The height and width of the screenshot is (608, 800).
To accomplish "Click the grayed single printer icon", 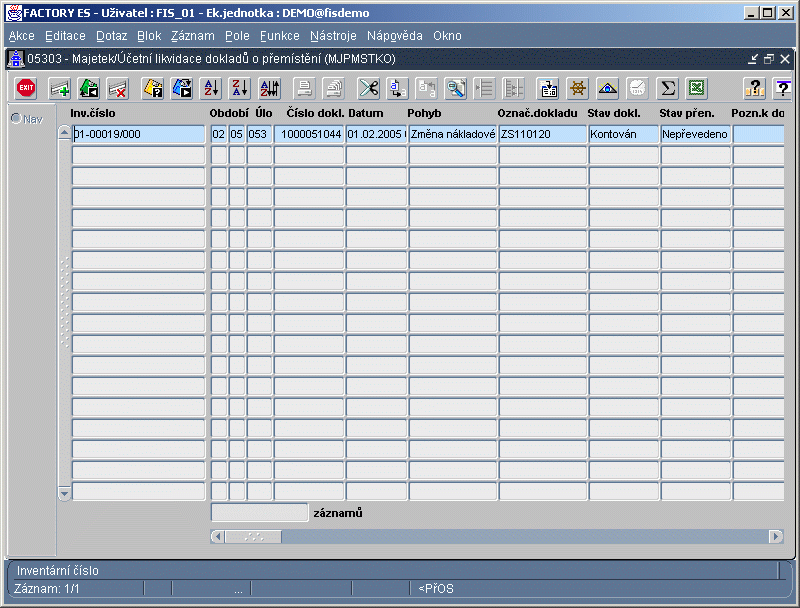I will [305, 88].
